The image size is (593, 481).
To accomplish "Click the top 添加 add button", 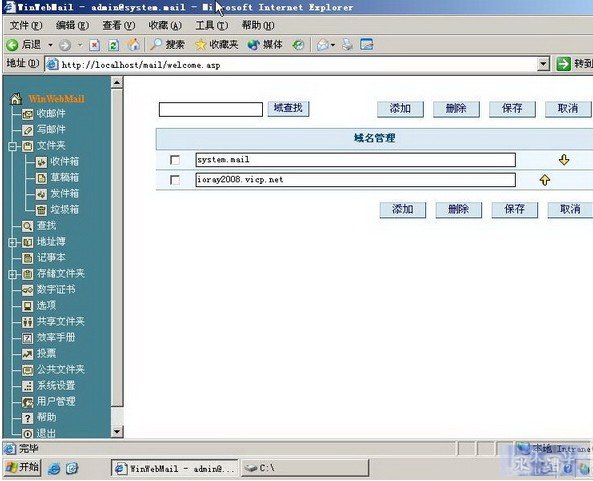I will [400, 109].
